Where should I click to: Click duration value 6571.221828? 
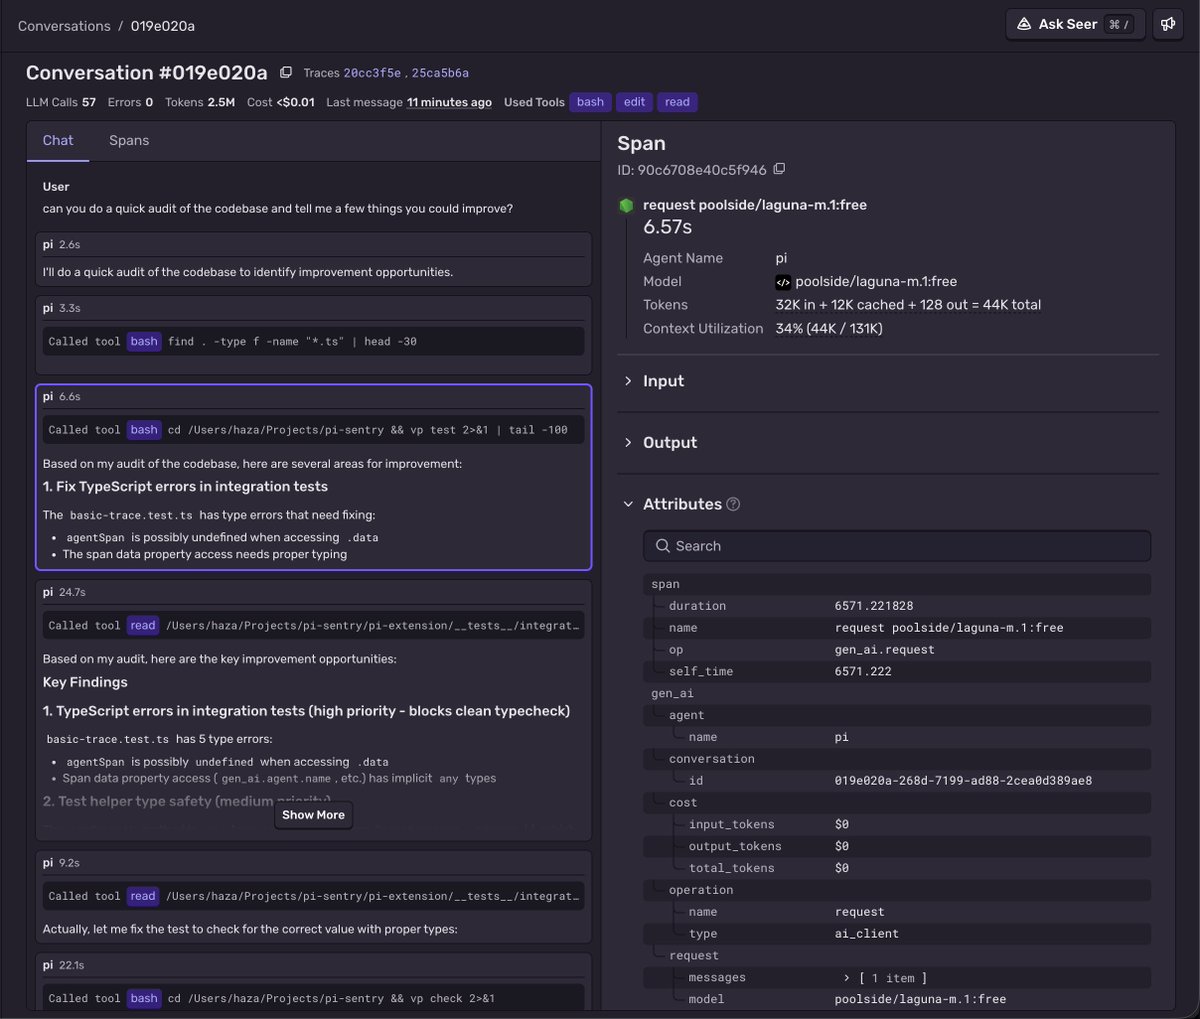[874, 606]
